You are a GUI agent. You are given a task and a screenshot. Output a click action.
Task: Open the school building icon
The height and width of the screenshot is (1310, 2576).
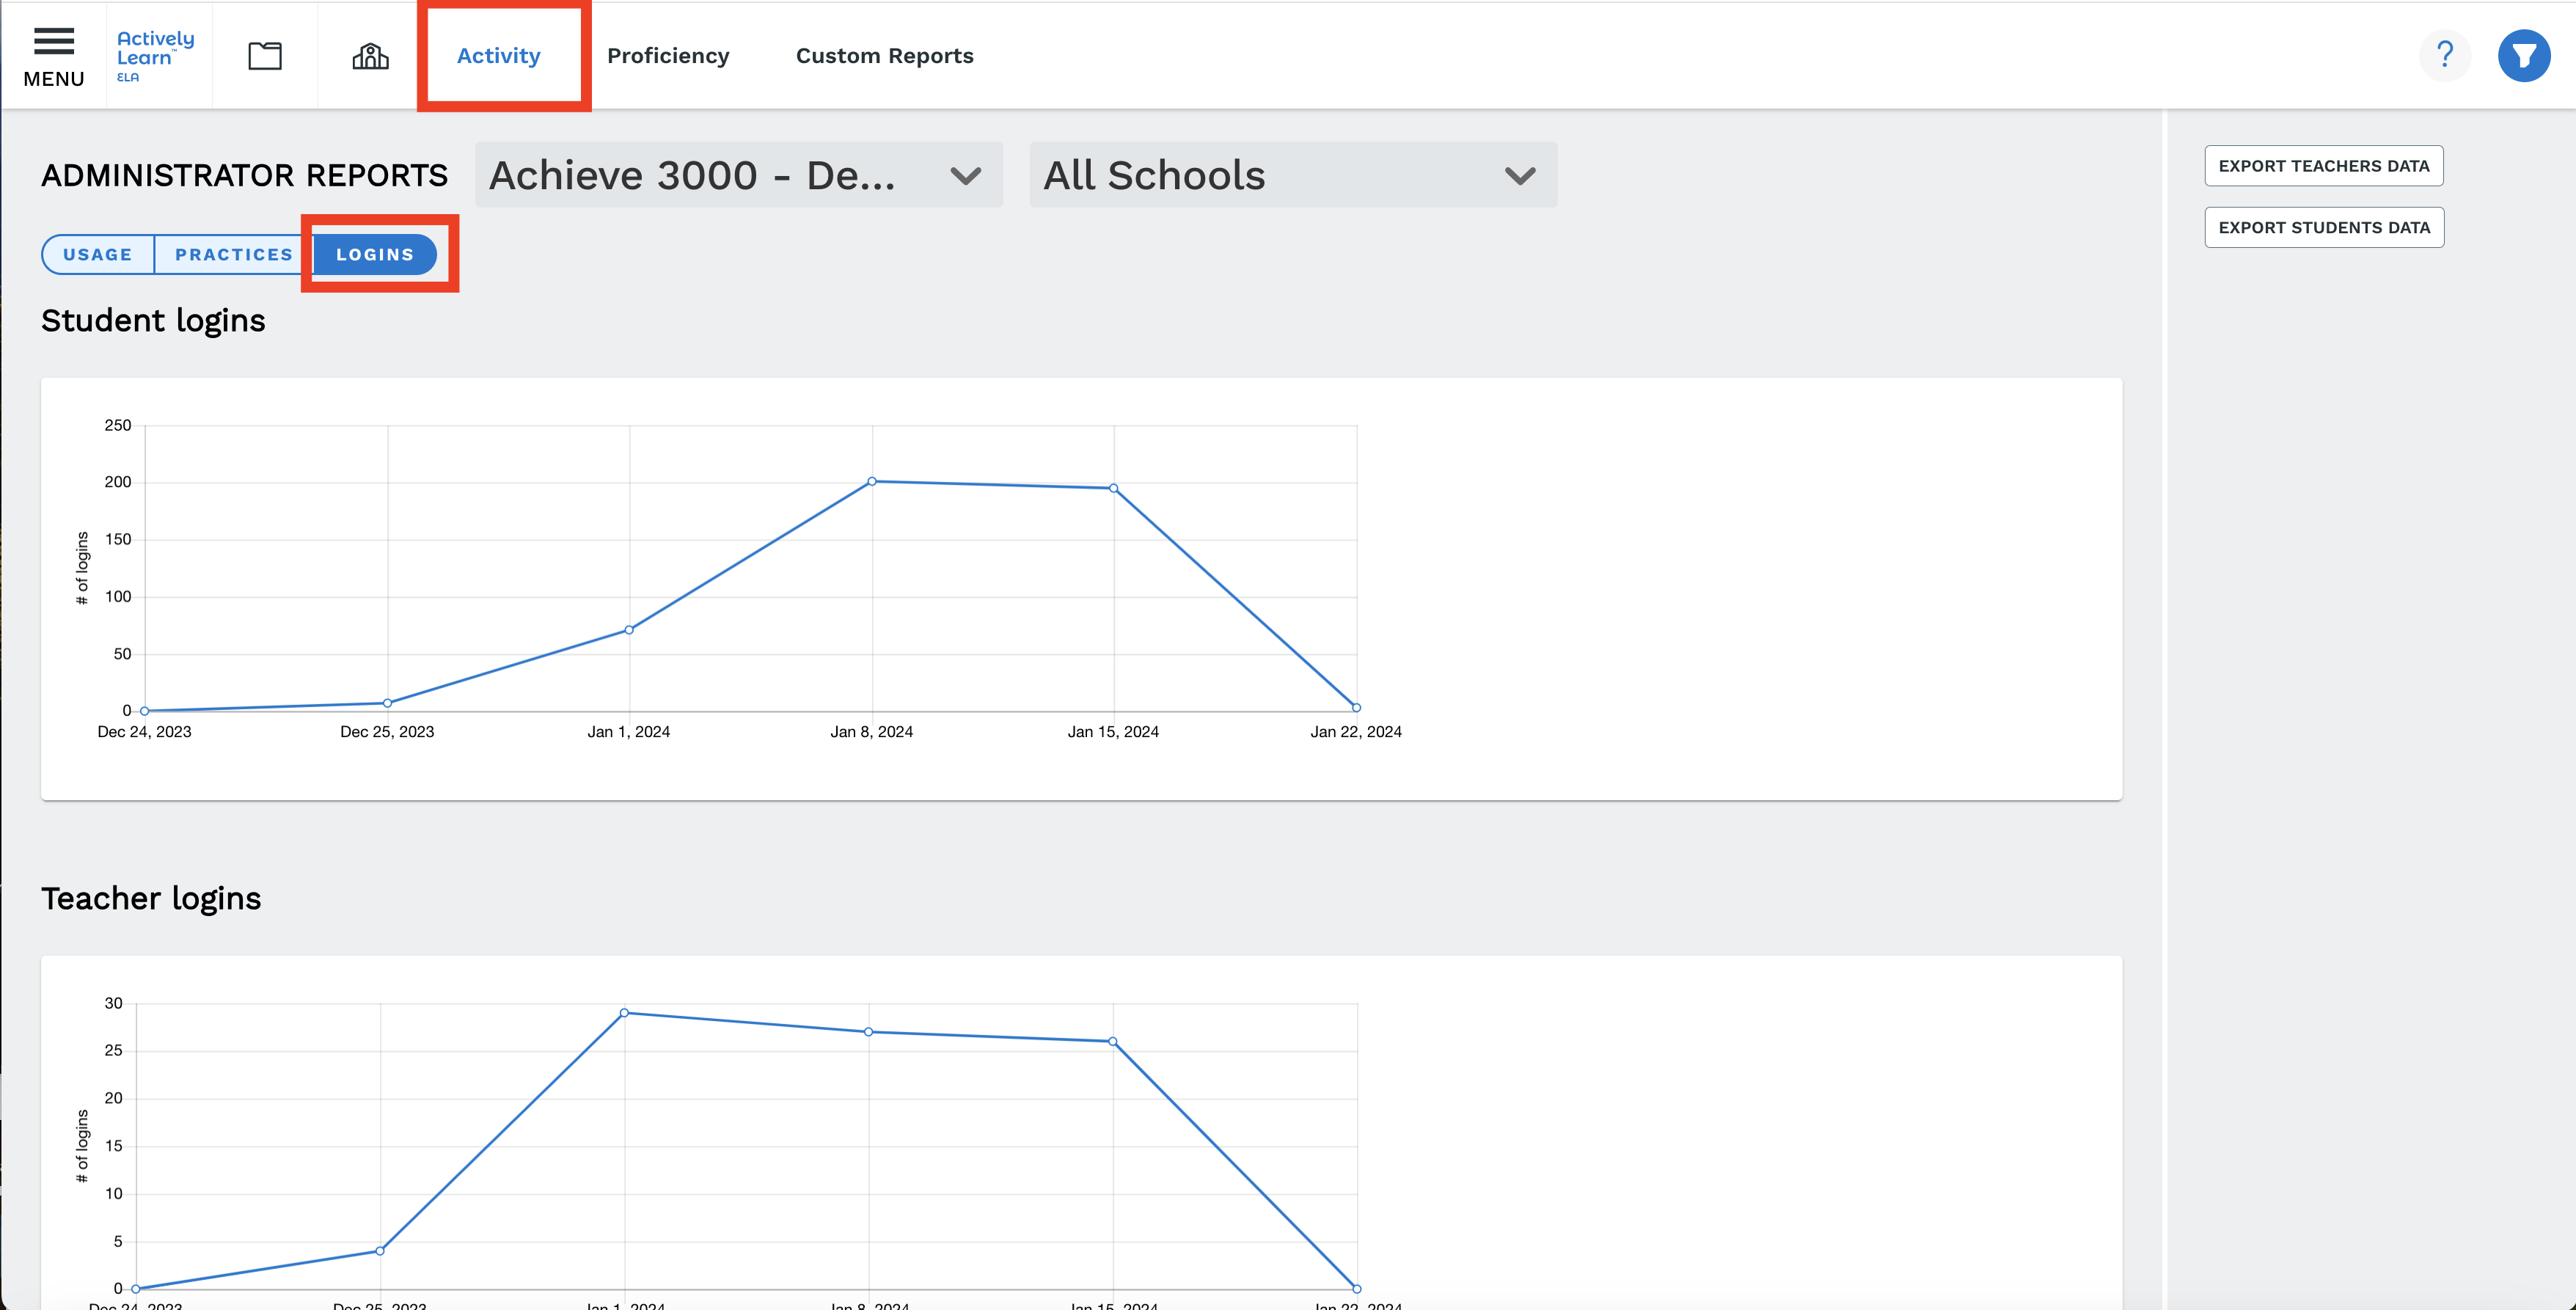(370, 56)
